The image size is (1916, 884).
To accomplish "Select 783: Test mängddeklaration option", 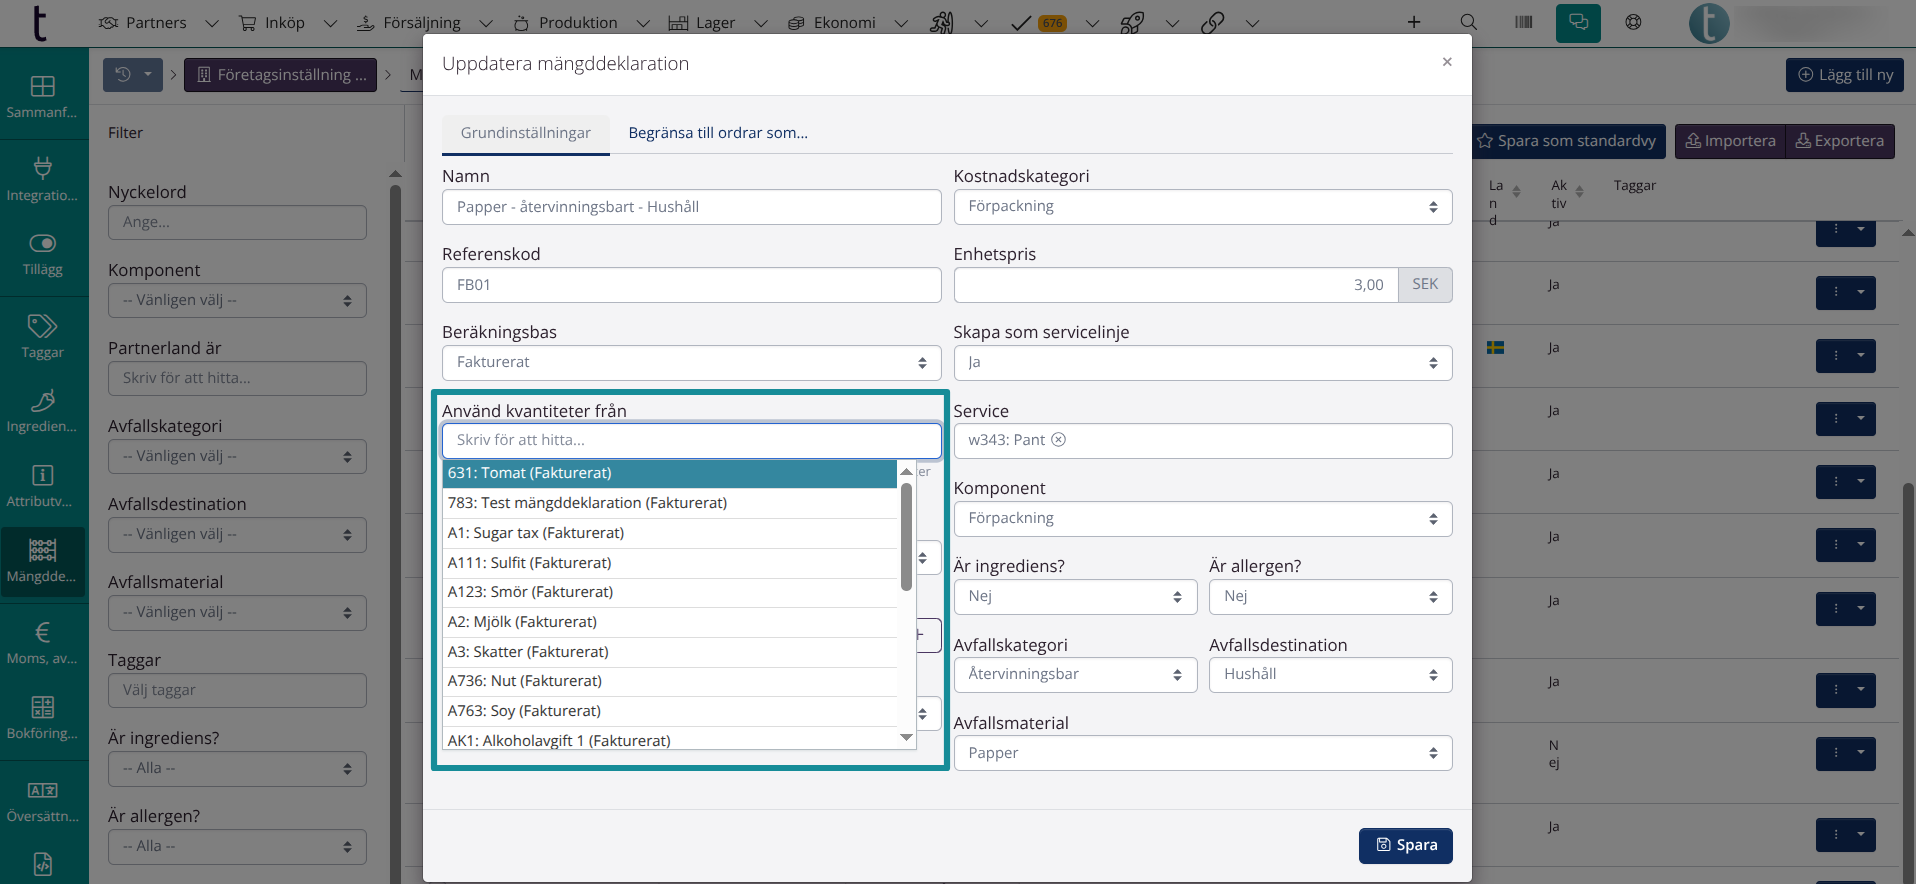I will tap(670, 503).
